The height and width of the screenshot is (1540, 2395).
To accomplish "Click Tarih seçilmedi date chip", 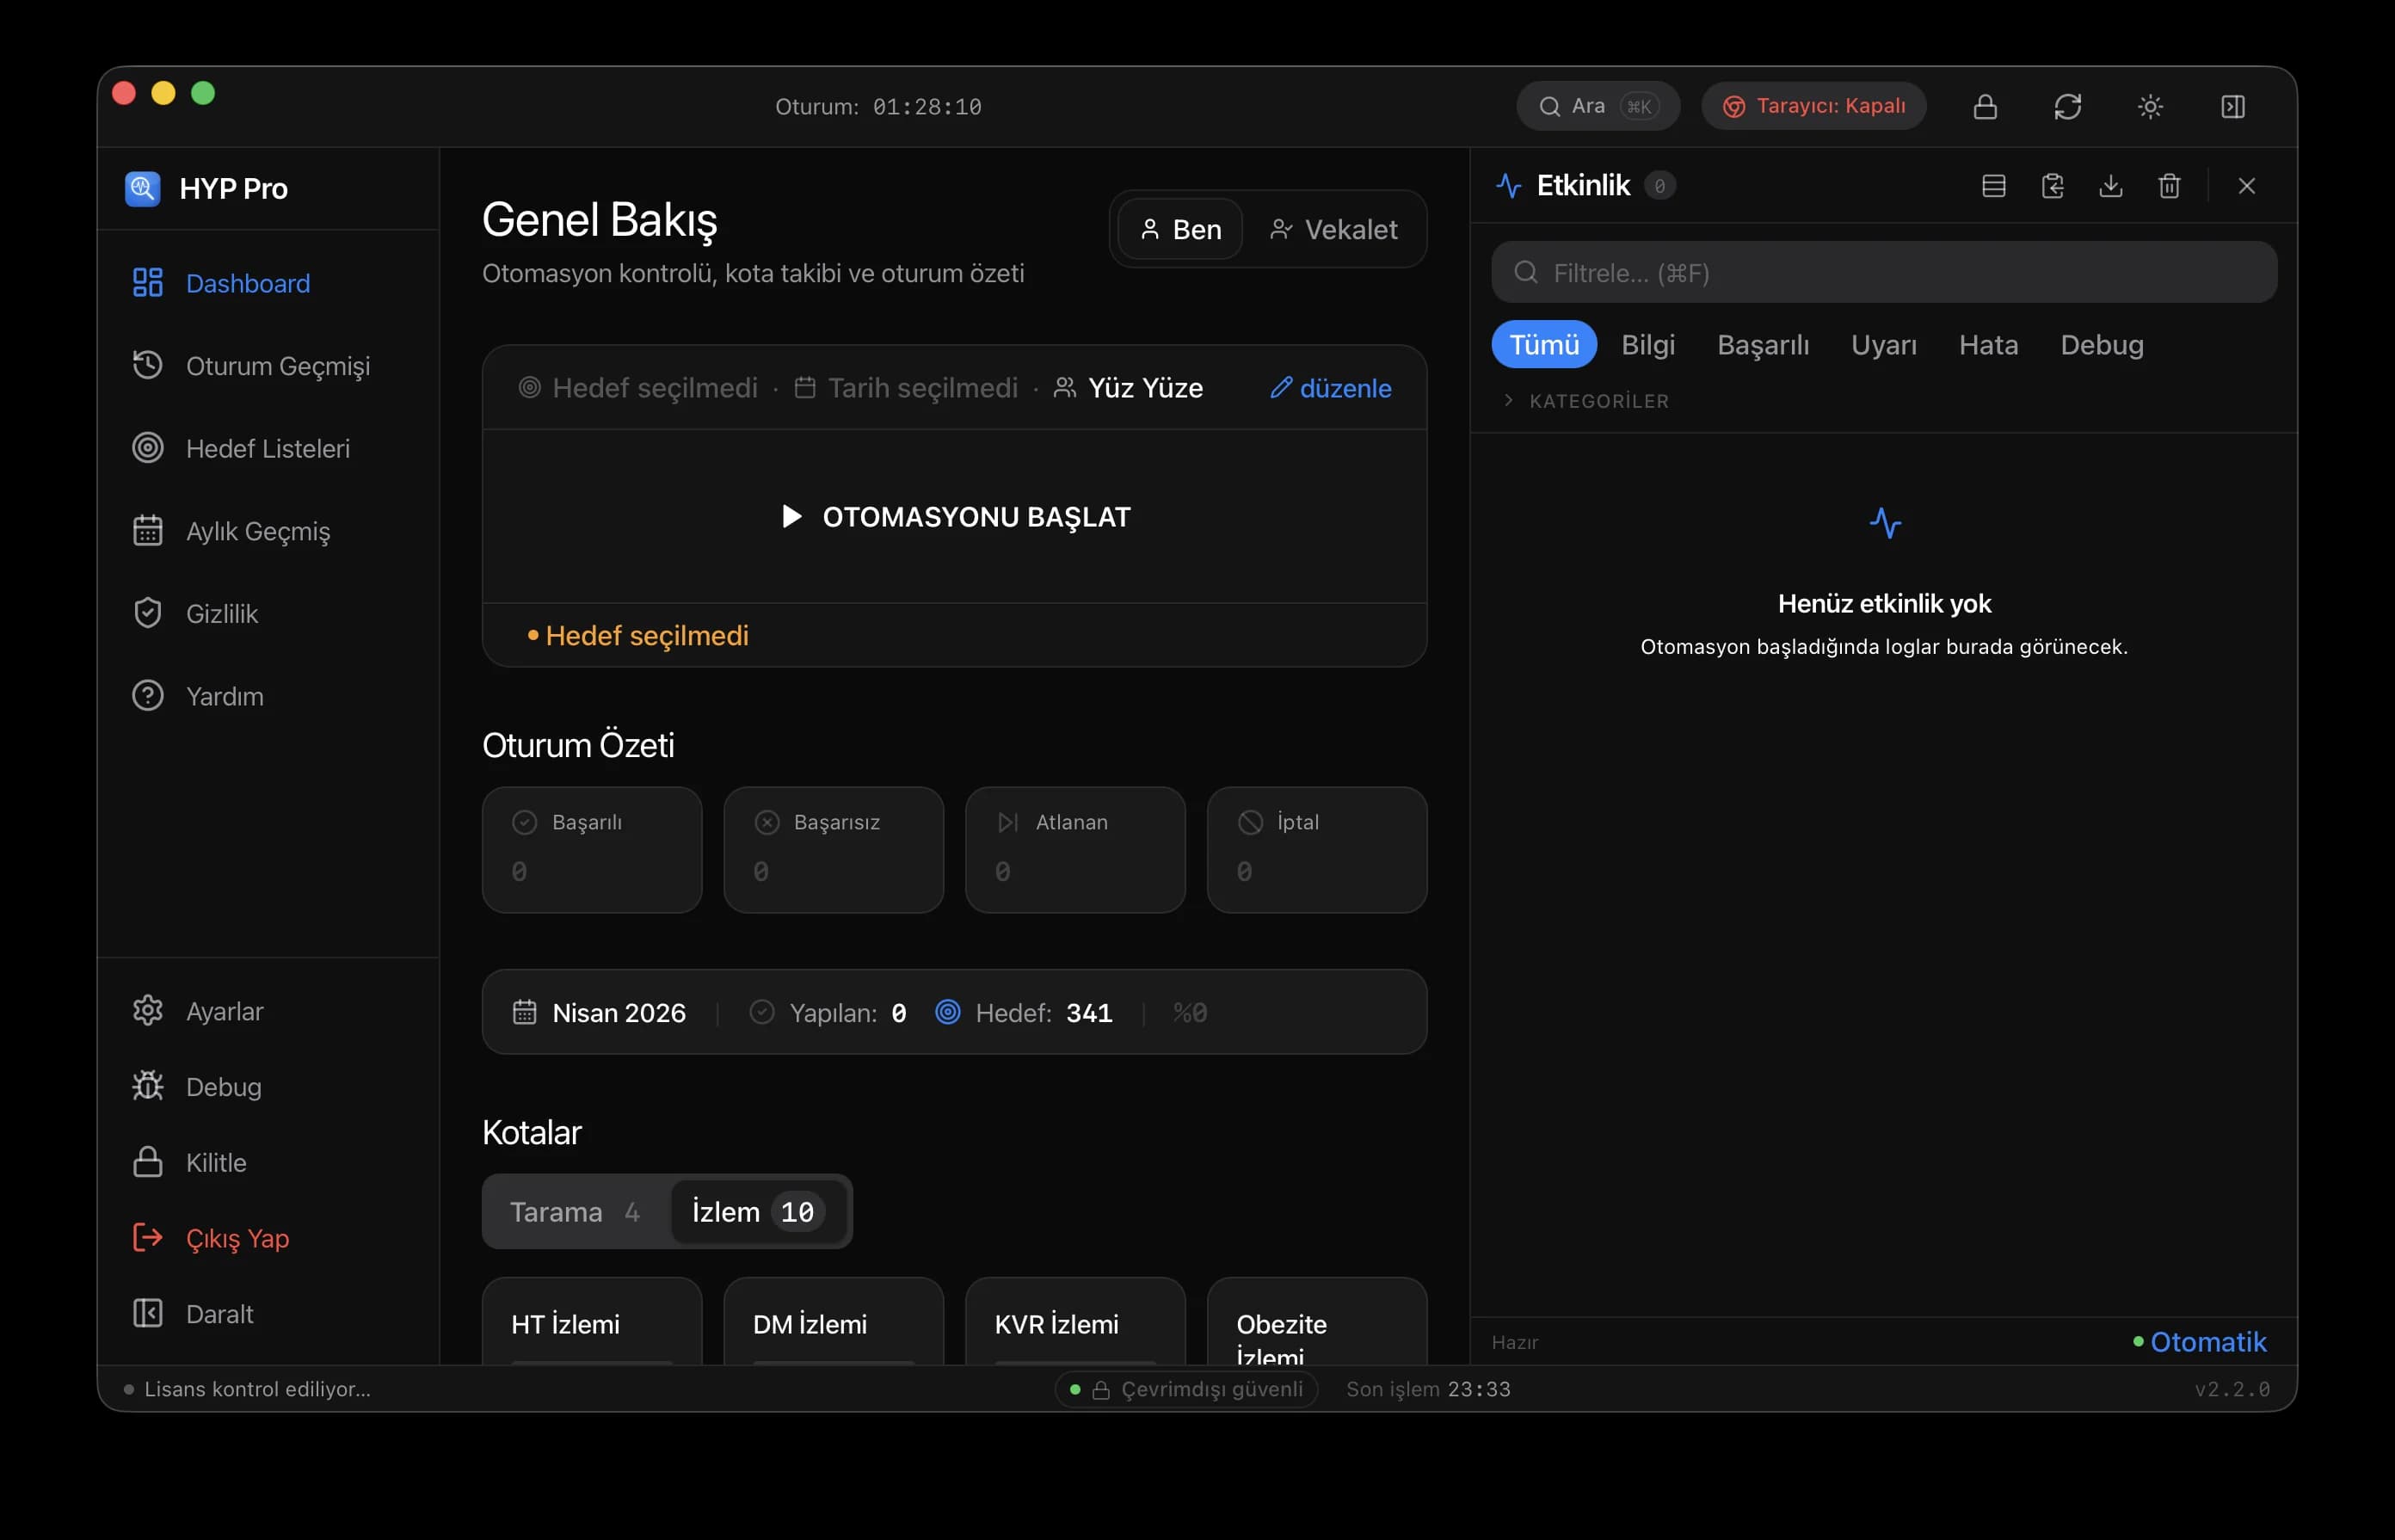I will (x=905, y=388).
